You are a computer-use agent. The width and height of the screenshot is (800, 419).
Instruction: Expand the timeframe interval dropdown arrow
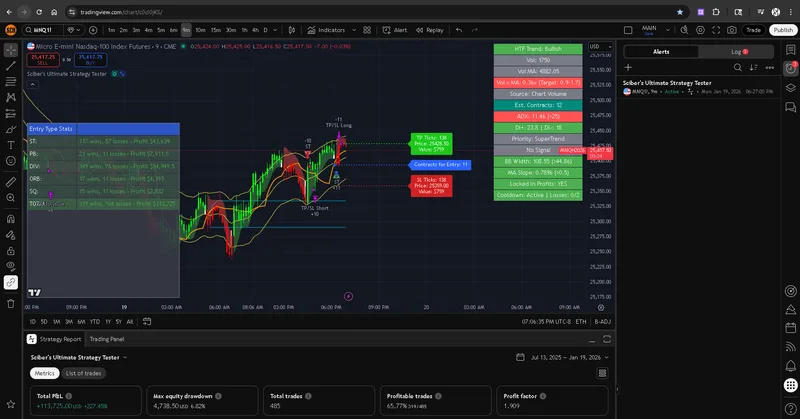coord(276,30)
